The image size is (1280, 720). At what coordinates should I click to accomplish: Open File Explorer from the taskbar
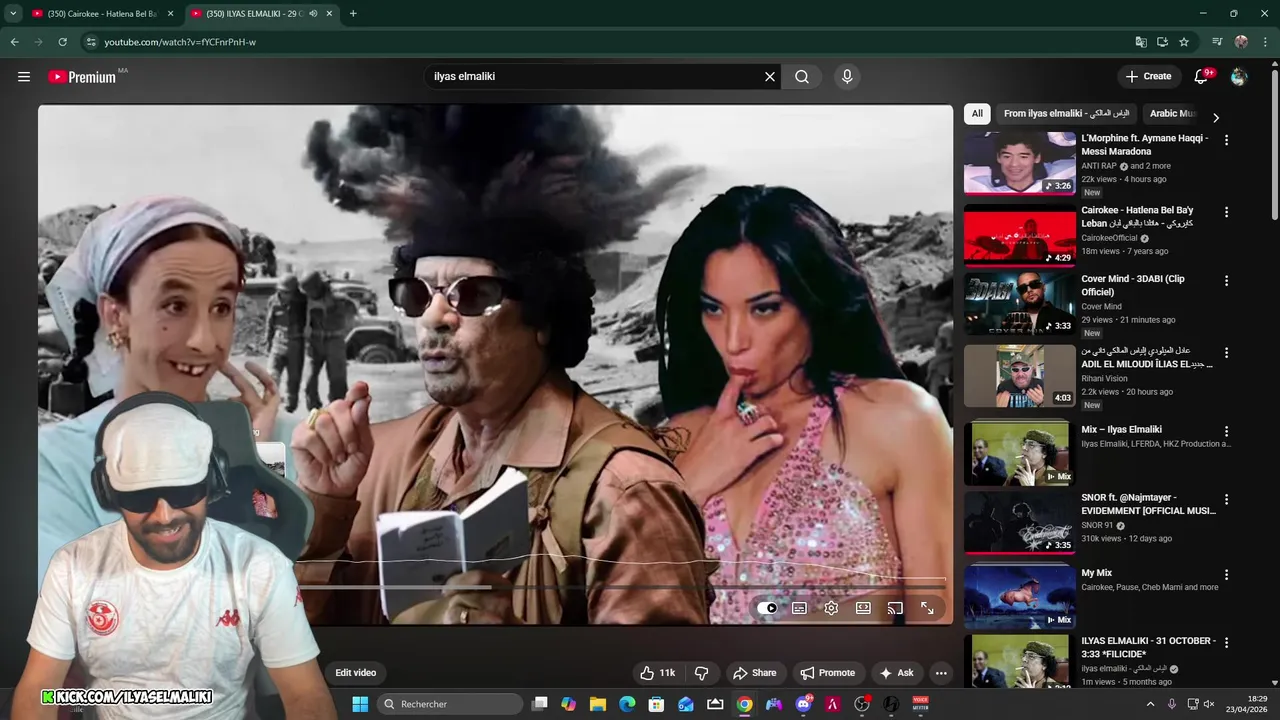tap(598, 704)
